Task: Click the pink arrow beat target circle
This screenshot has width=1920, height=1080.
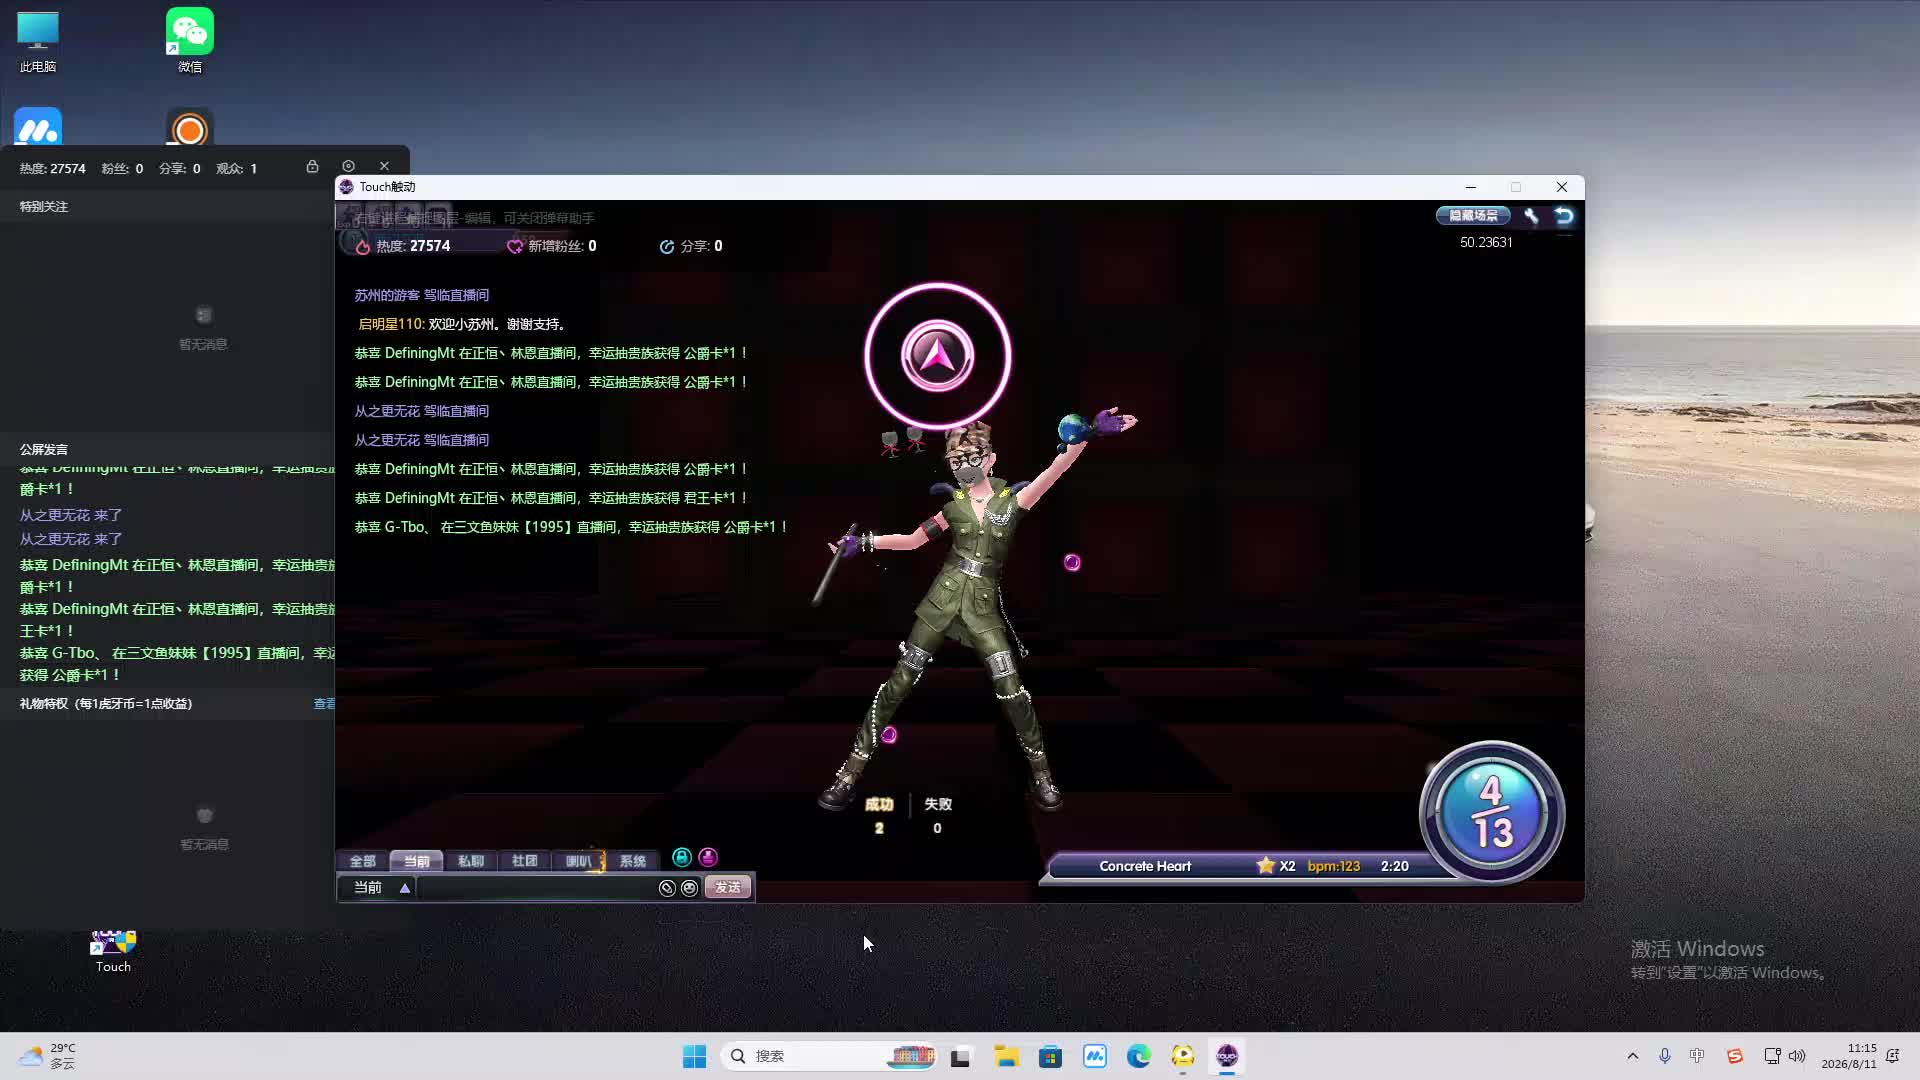Action: pos(937,356)
